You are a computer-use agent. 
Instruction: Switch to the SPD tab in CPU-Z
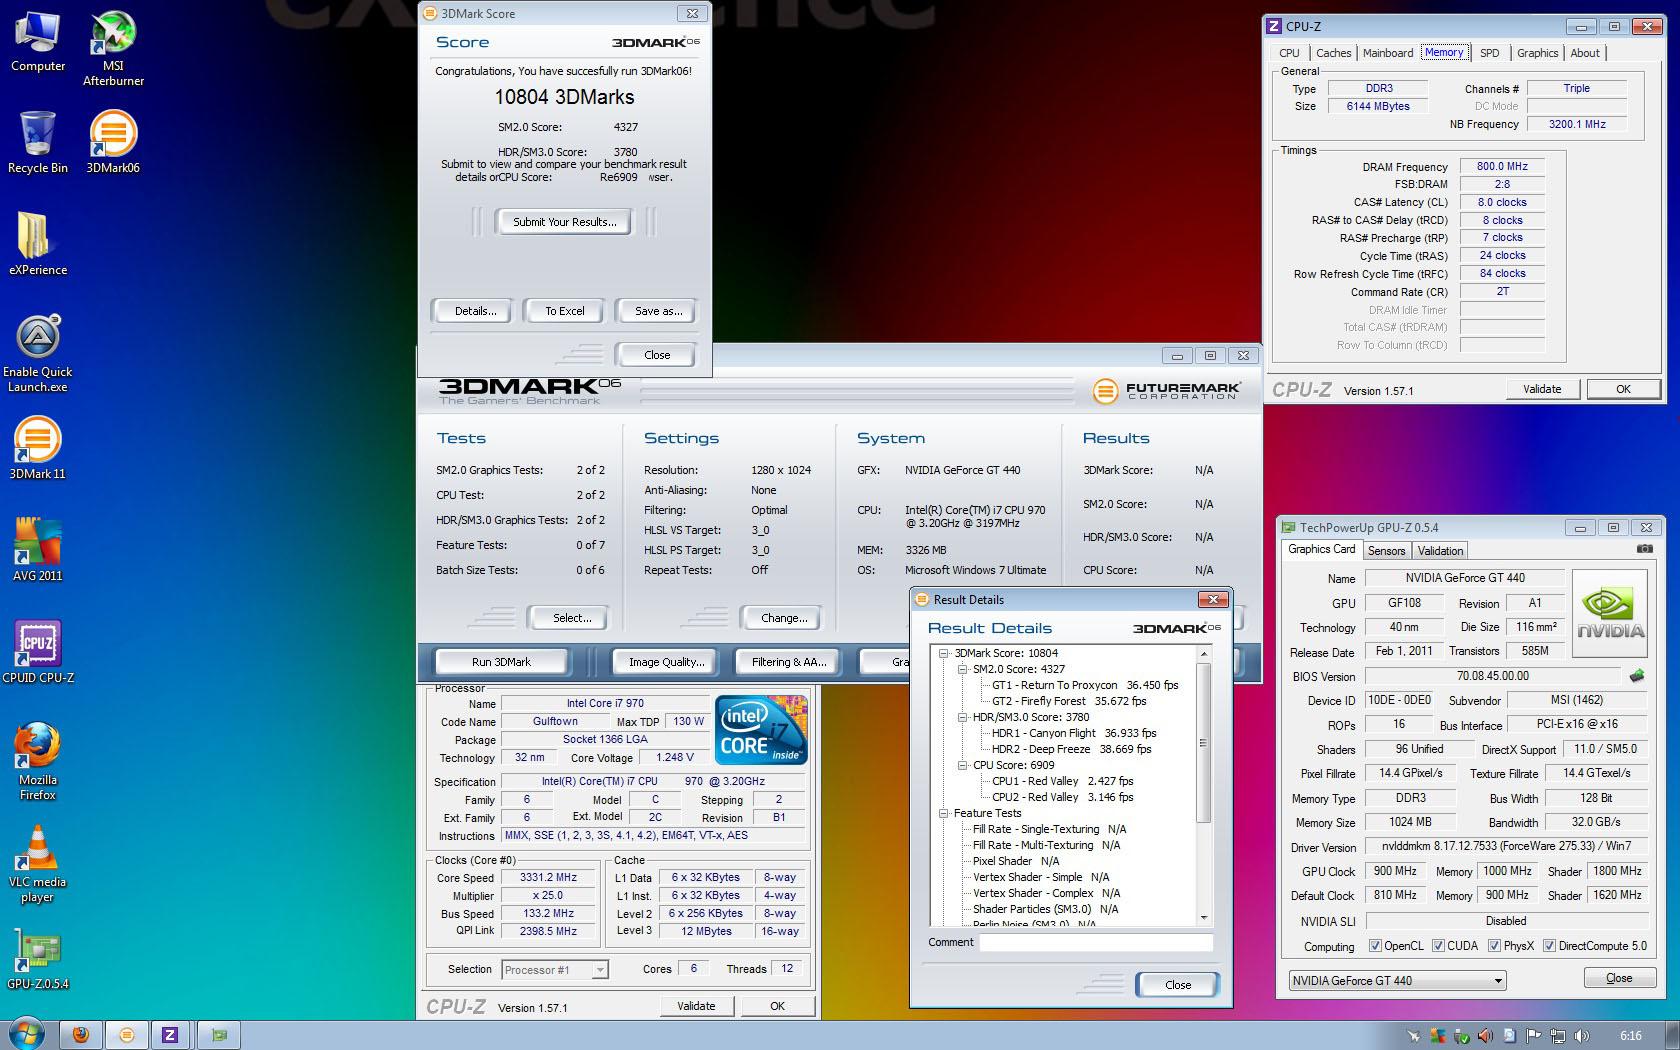pyautogui.click(x=1490, y=53)
